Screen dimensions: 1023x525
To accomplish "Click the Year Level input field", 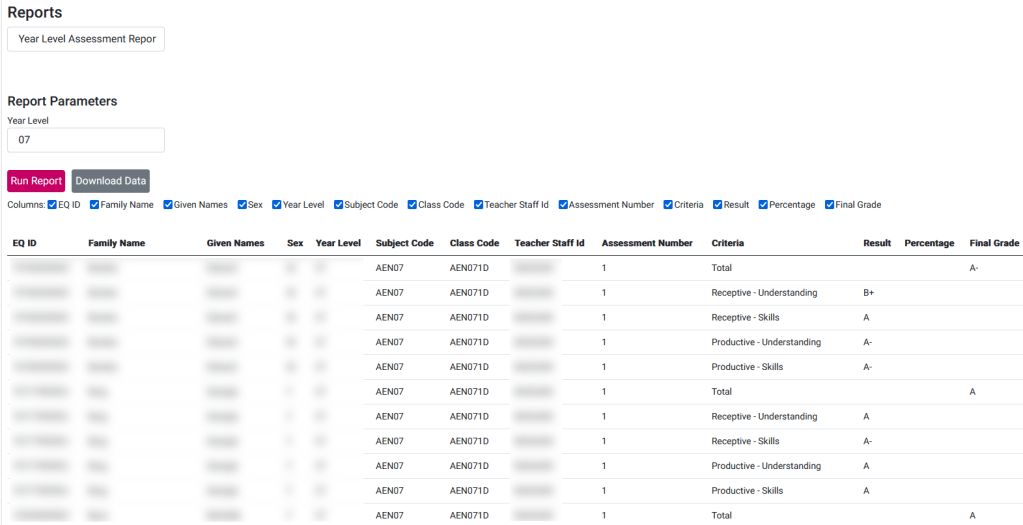I will 86,140.
